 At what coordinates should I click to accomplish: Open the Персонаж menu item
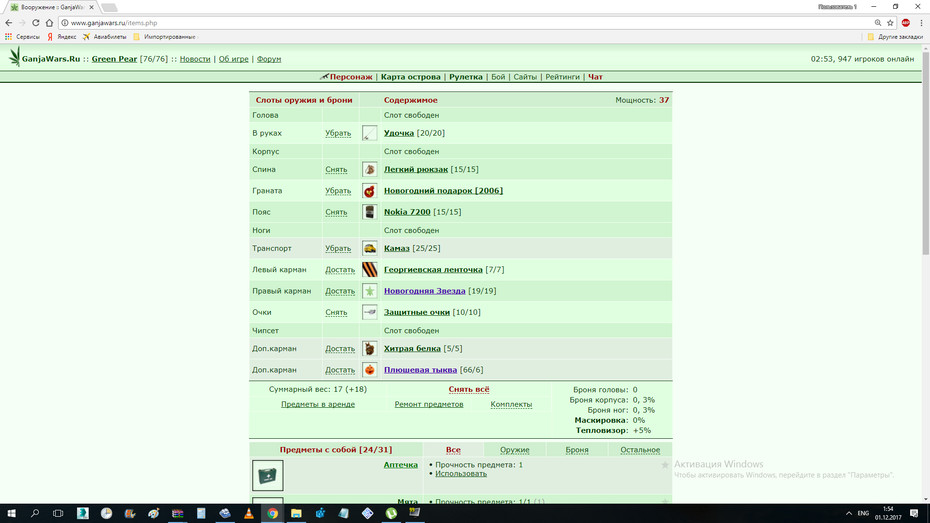pos(351,77)
